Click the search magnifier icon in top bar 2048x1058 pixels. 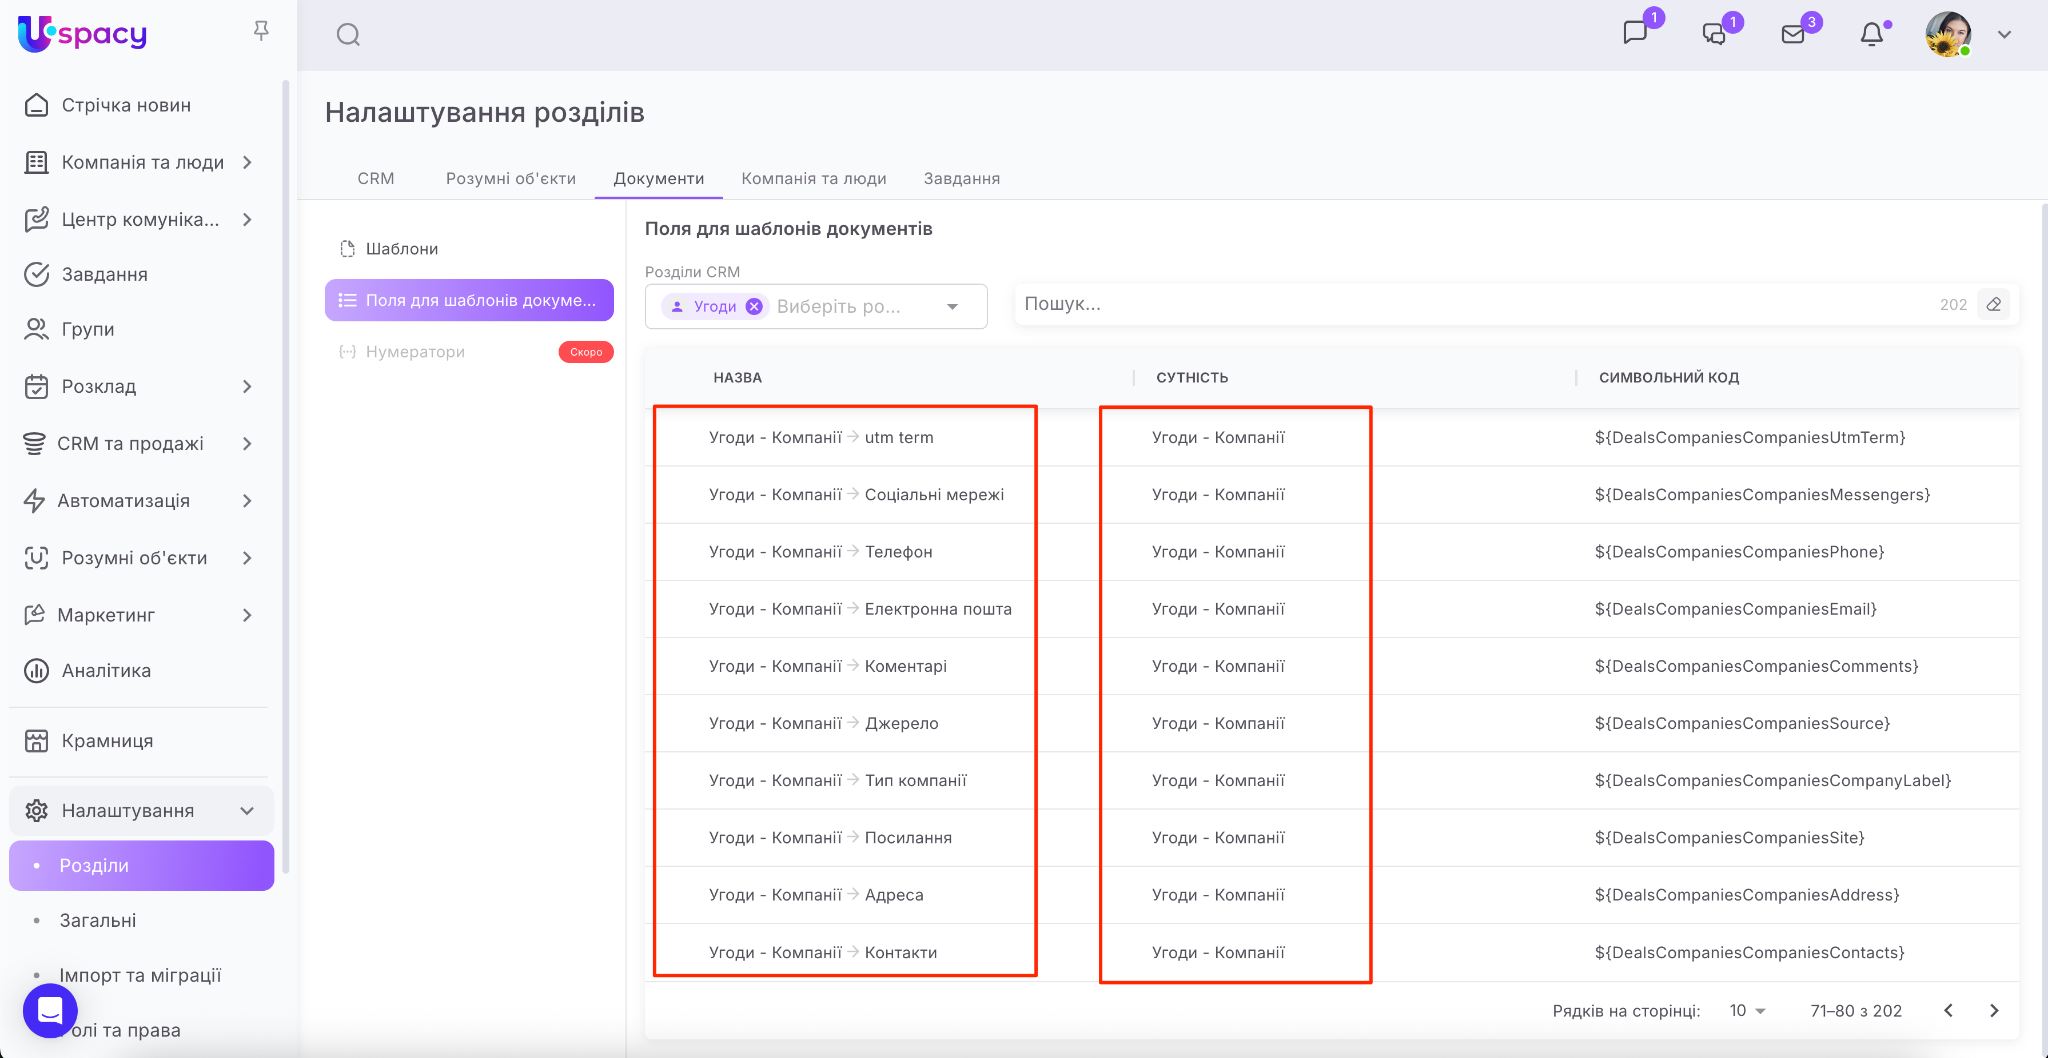(348, 35)
